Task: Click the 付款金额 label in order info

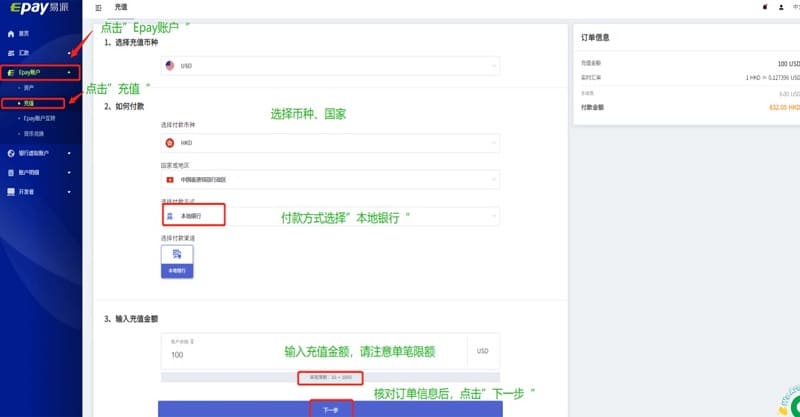Action: tap(592, 108)
